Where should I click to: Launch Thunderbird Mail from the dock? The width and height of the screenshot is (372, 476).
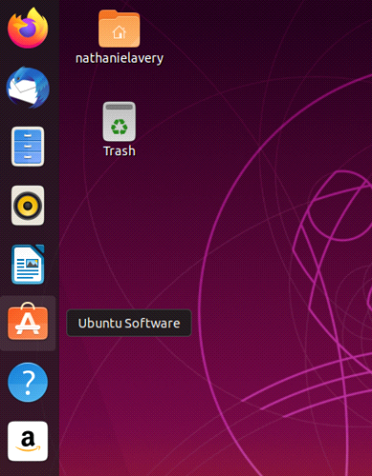[x=28, y=87]
